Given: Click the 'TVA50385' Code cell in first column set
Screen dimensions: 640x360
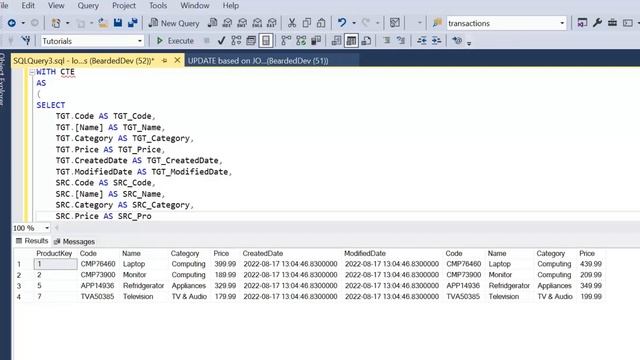Looking at the screenshot, I should [x=98, y=297].
